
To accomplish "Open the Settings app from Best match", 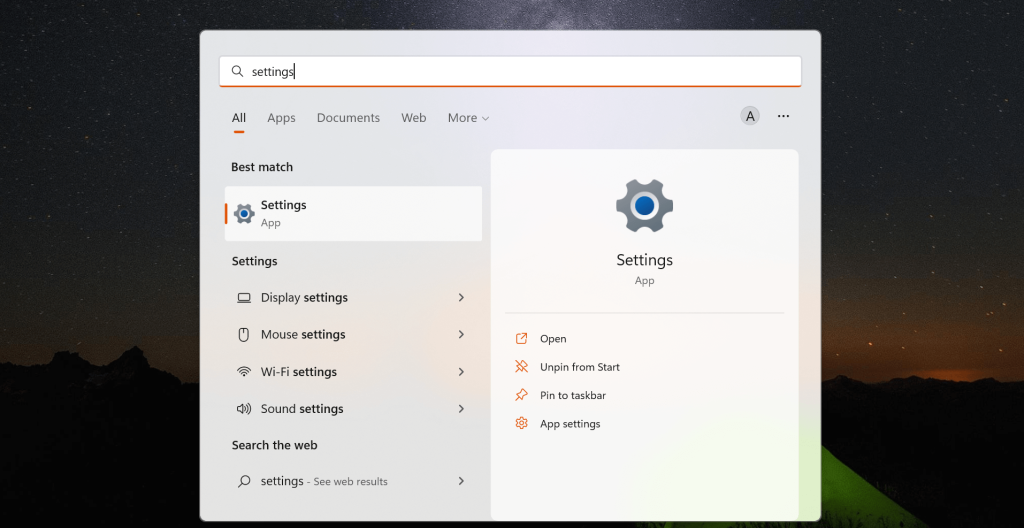I will click(353, 214).
